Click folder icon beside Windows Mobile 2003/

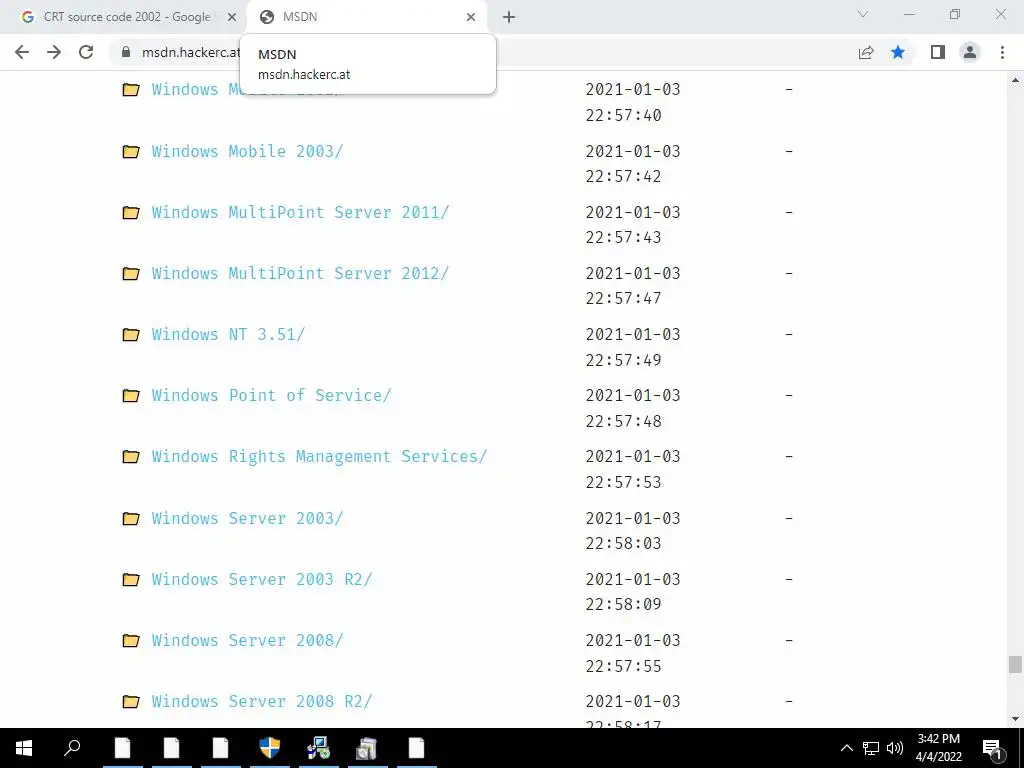click(131, 152)
